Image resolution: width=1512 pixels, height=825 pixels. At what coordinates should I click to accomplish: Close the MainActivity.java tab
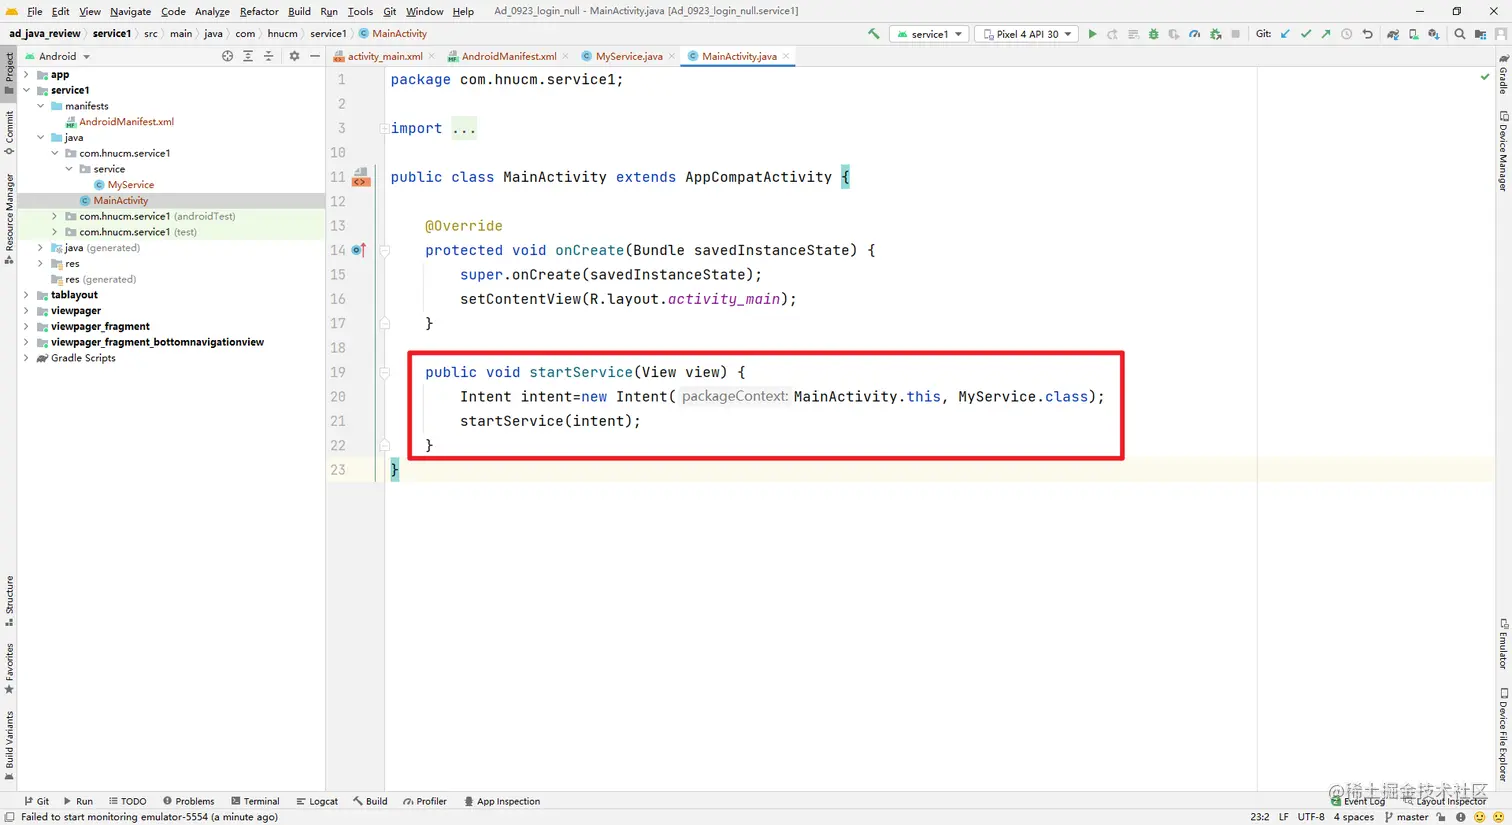tap(786, 56)
